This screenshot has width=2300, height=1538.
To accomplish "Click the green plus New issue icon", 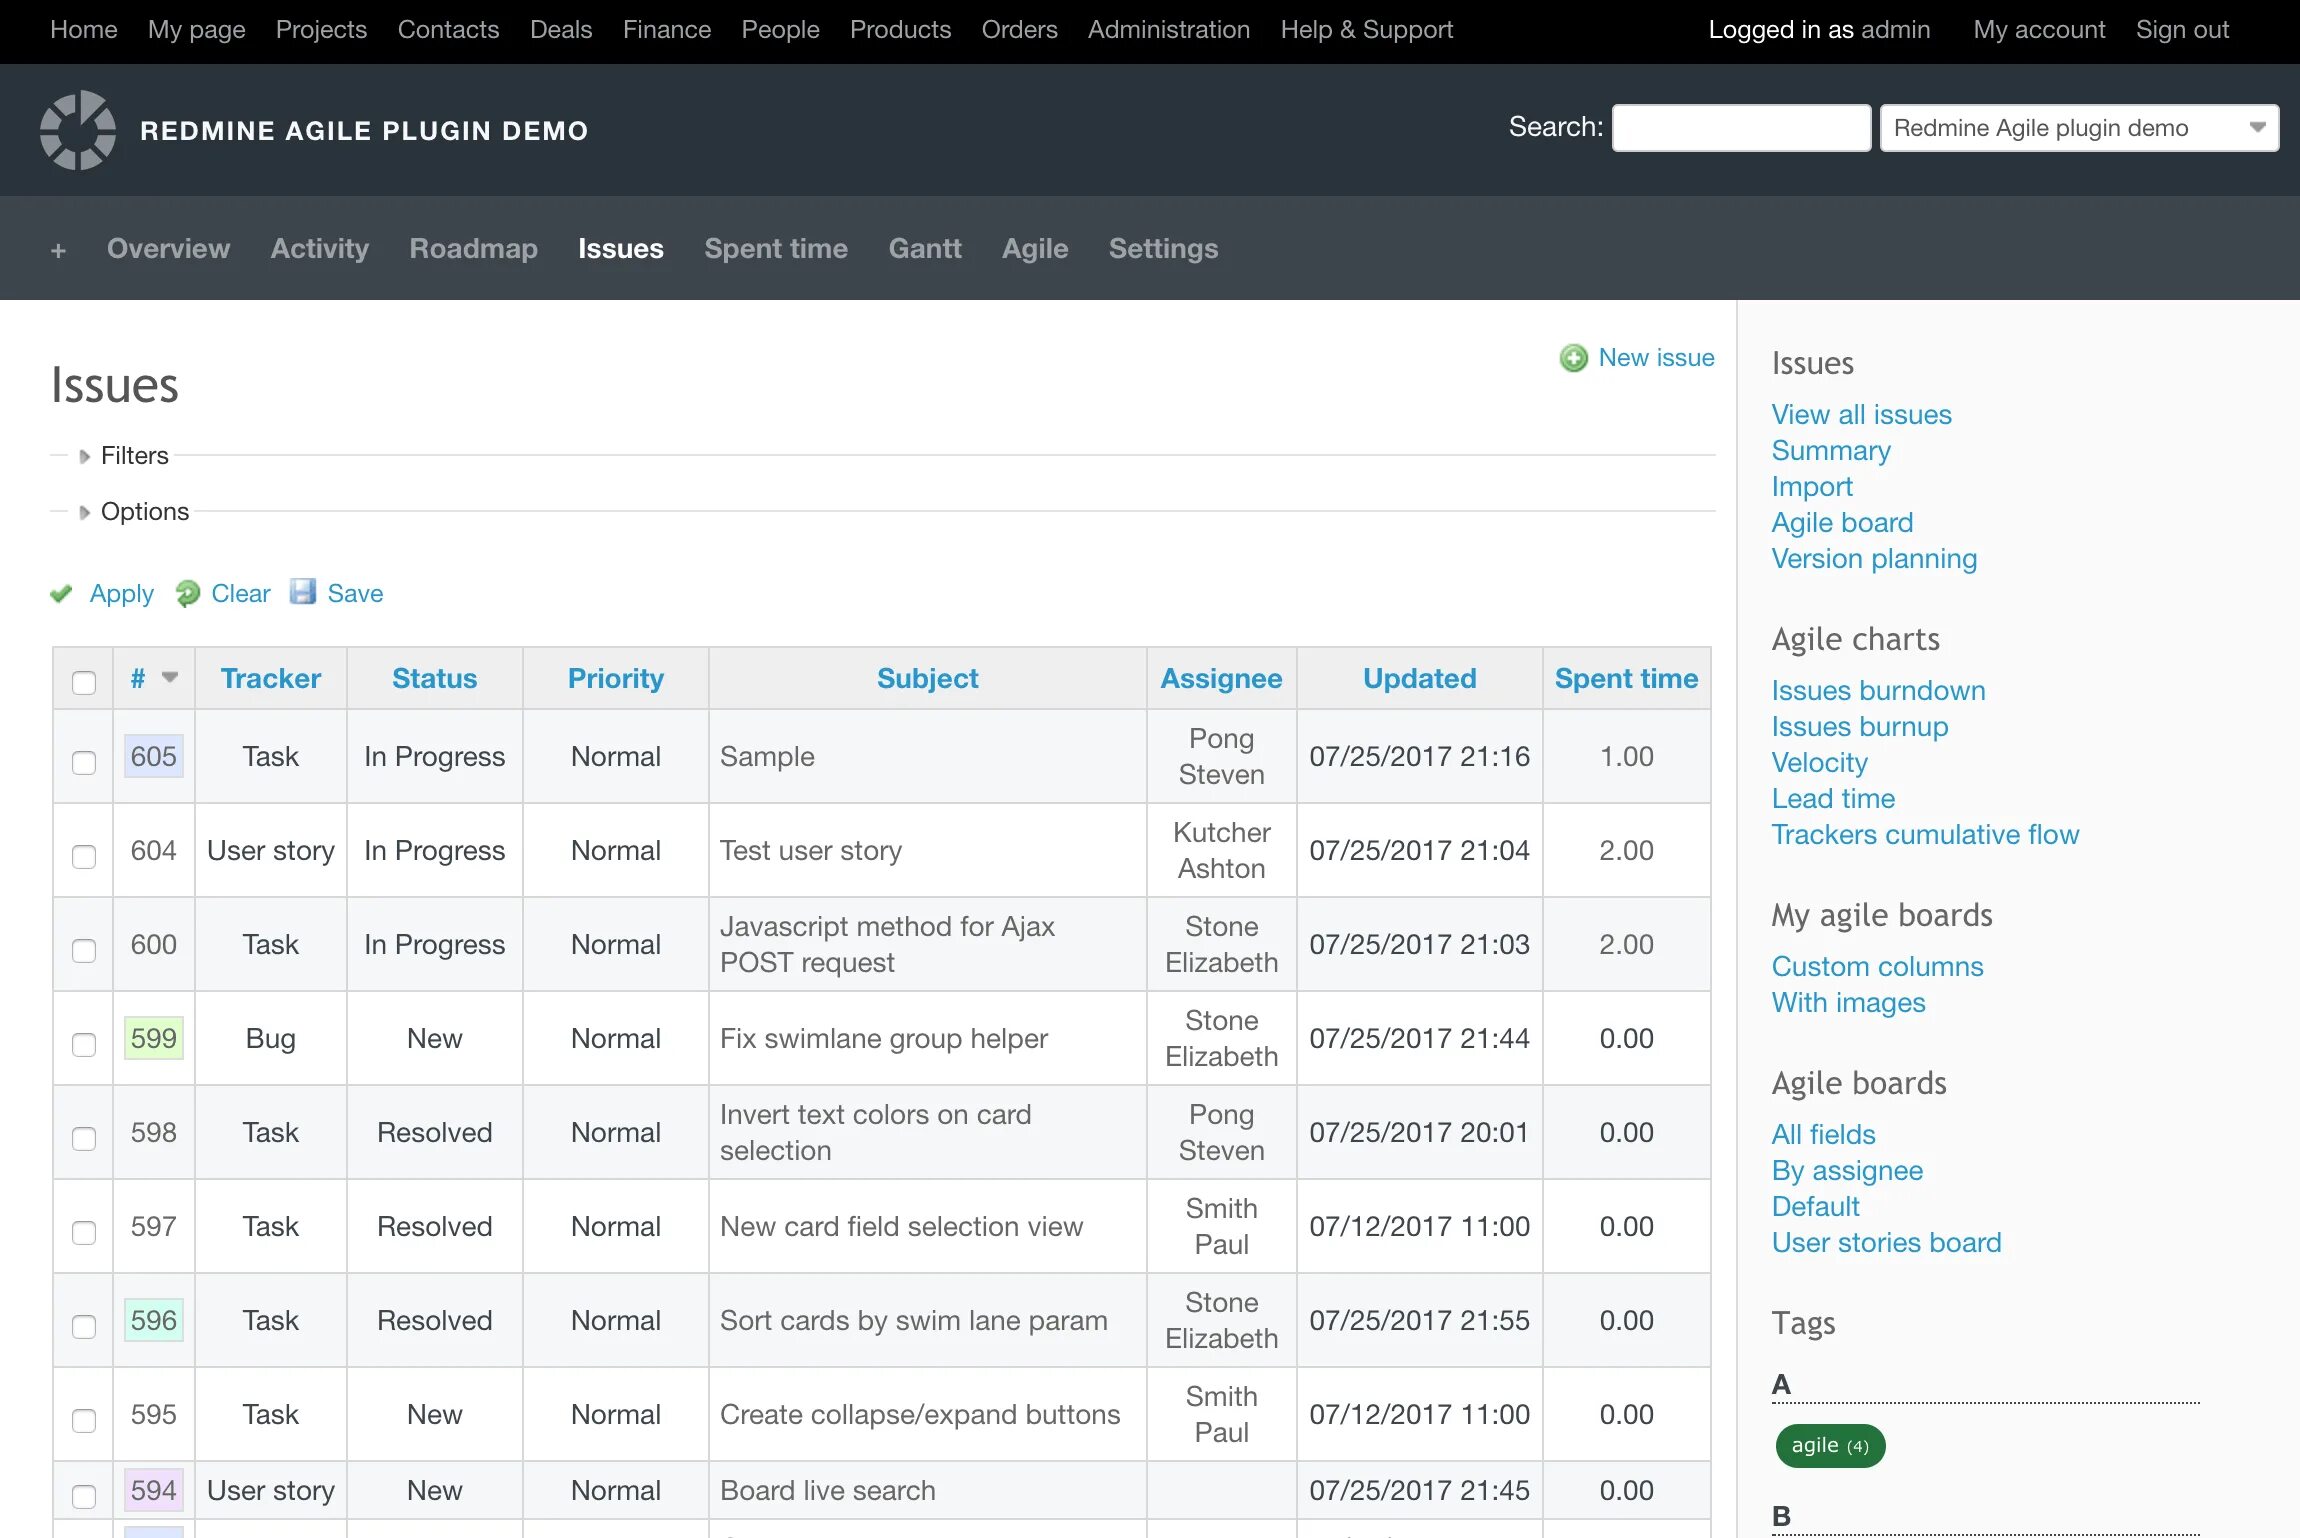I will point(1573,358).
